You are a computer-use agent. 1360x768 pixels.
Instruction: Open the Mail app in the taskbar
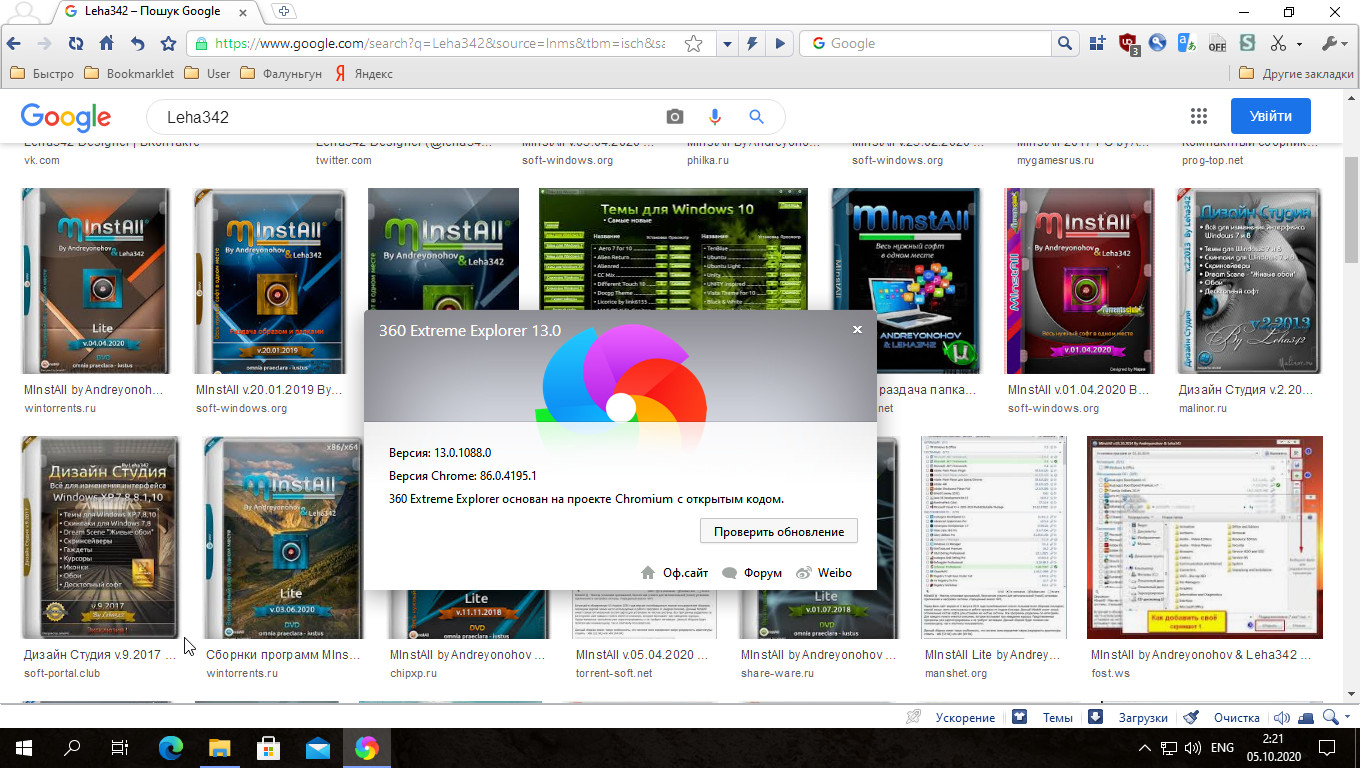pos(318,748)
